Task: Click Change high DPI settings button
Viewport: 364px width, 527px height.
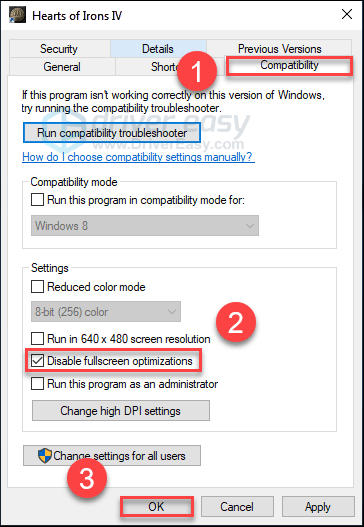Action: click(121, 411)
